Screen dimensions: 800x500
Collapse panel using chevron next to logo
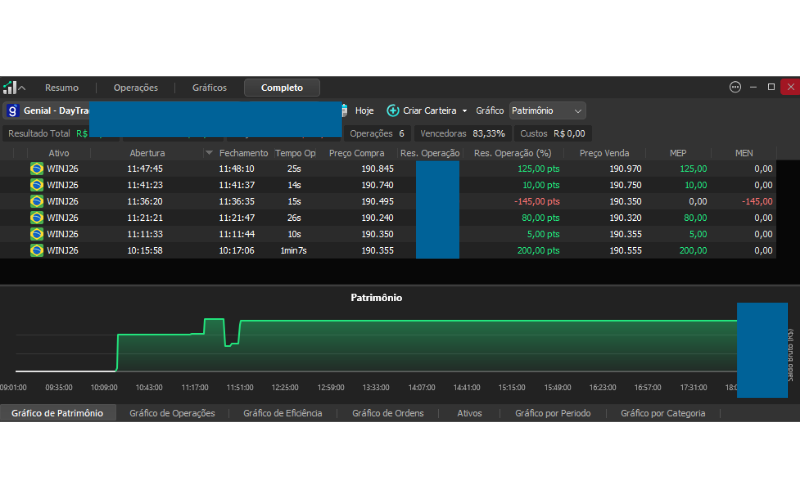[23, 88]
